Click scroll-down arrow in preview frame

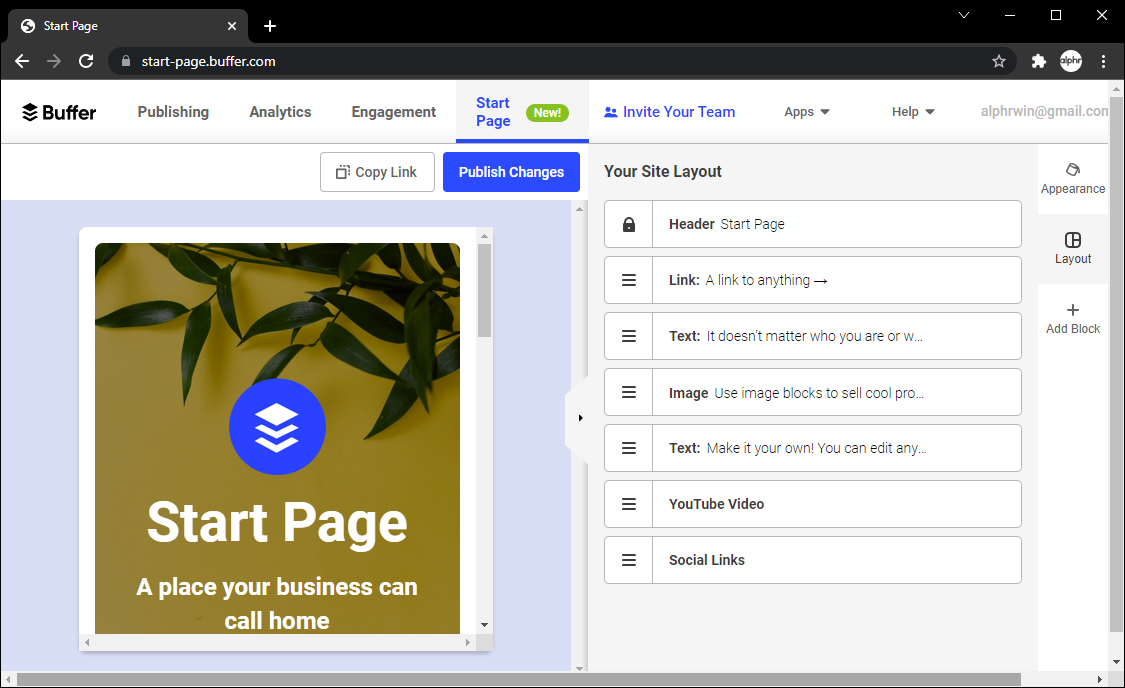point(484,625)
